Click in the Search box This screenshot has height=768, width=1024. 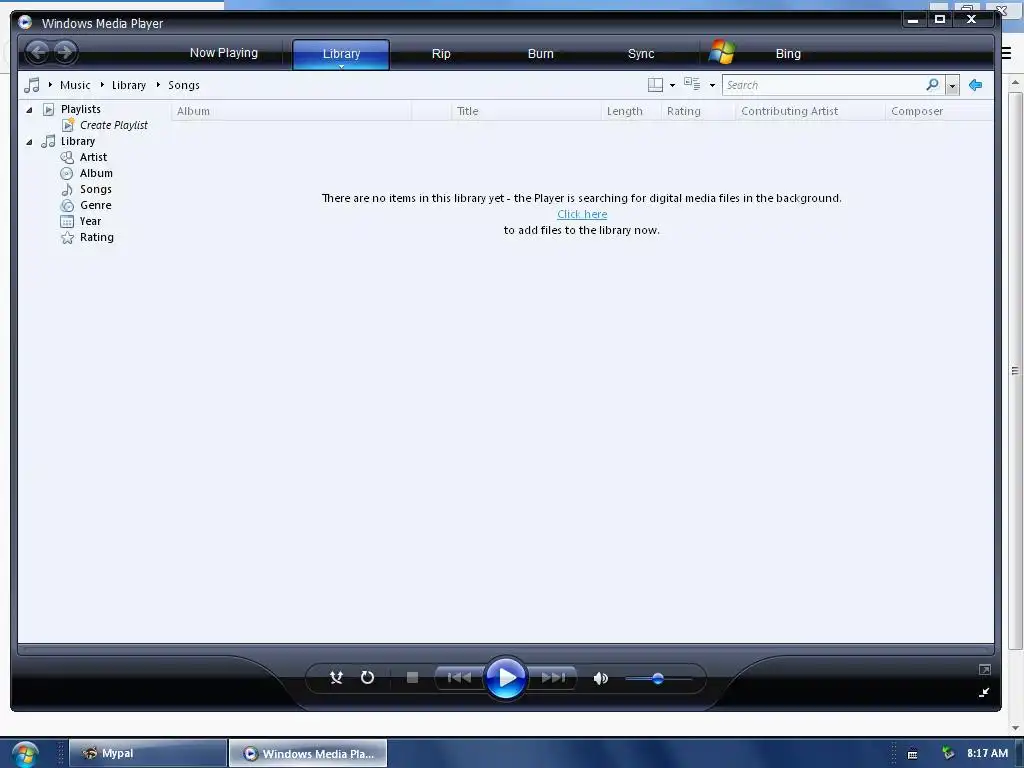824,85
